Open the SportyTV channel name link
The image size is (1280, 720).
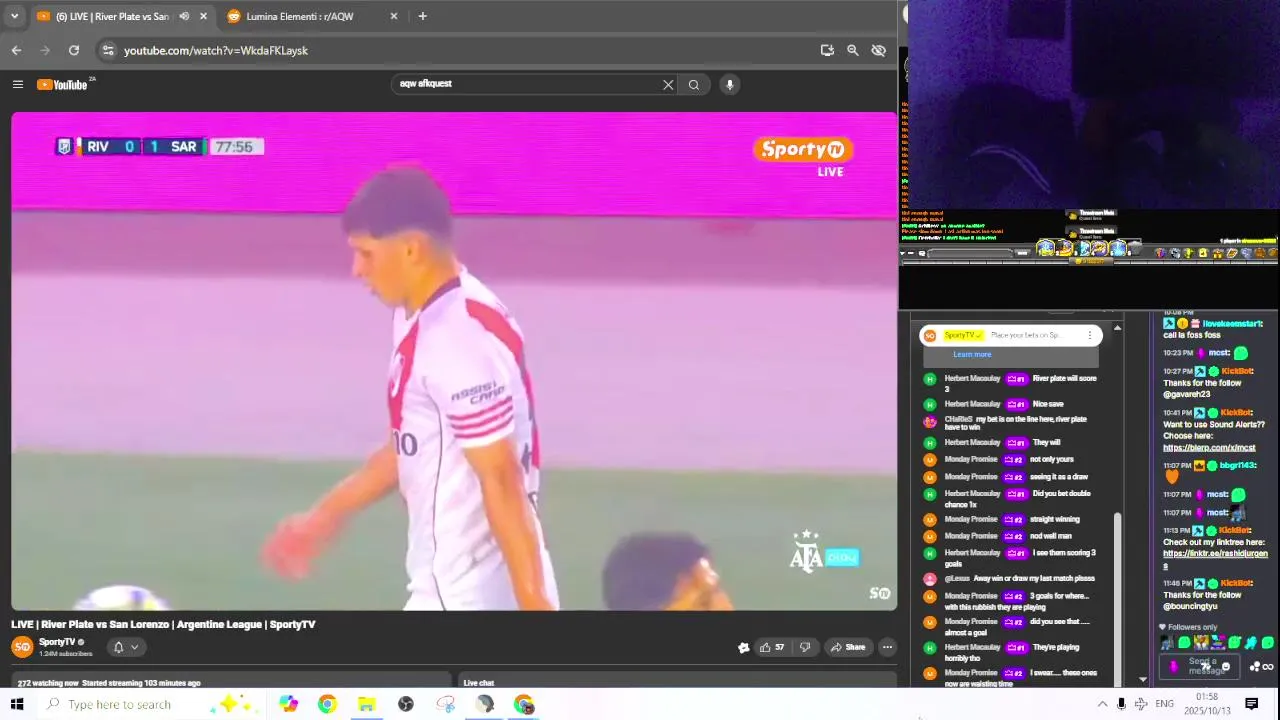click(57, 642)
